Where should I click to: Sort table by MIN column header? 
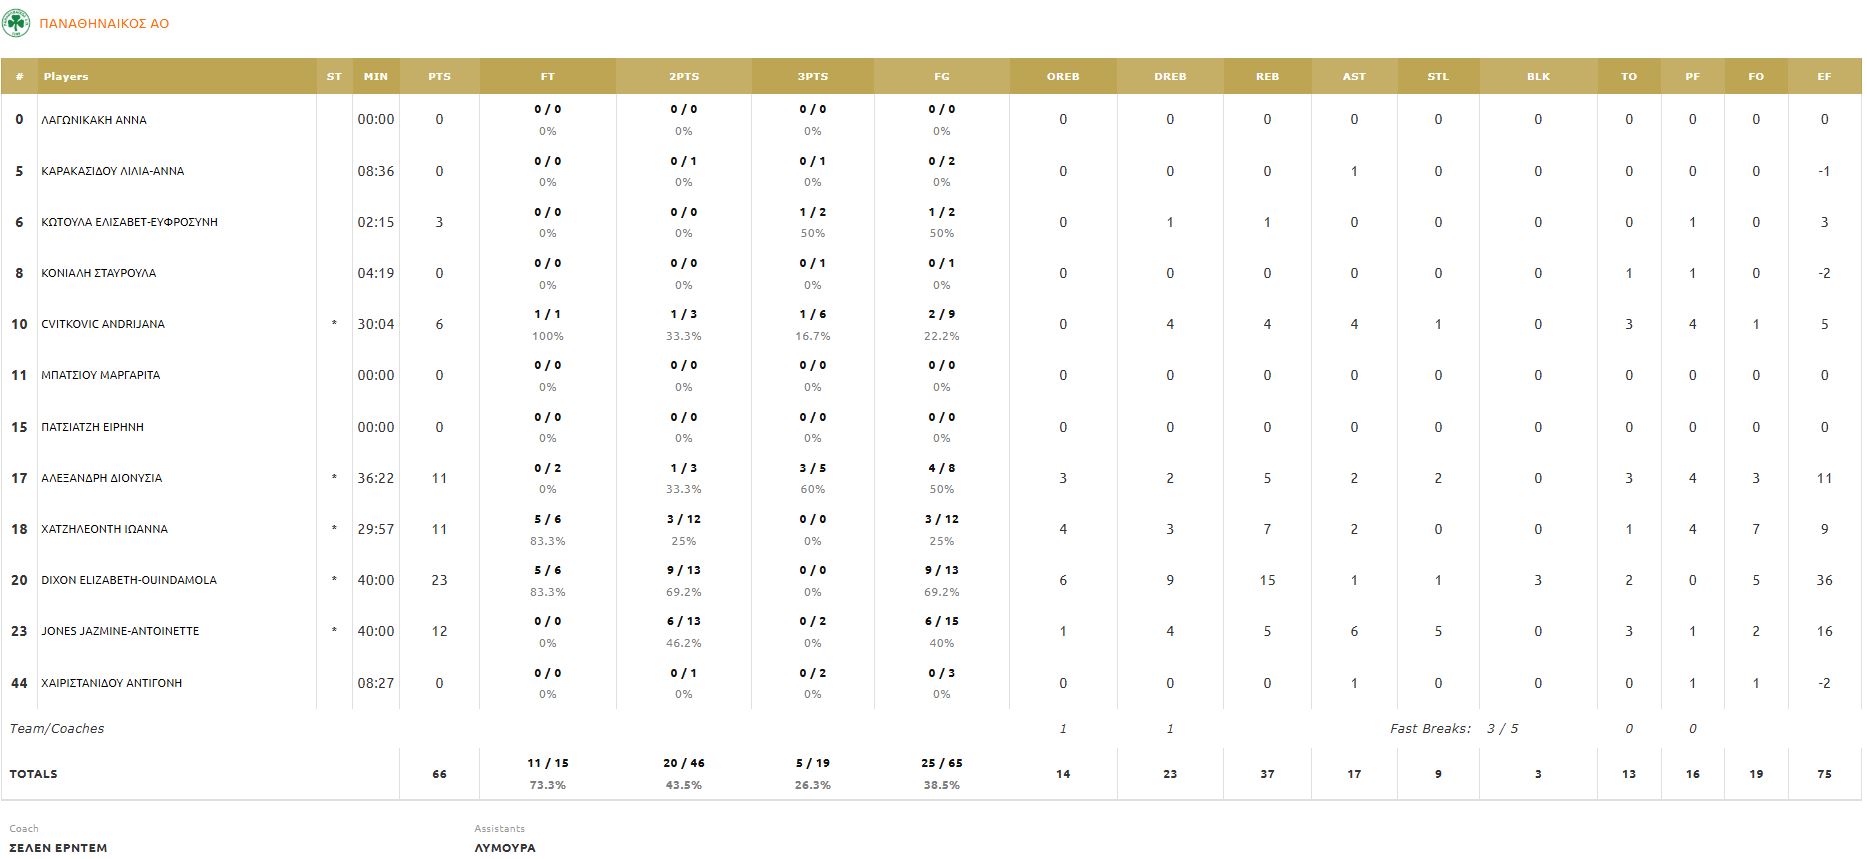pos(376,77)
